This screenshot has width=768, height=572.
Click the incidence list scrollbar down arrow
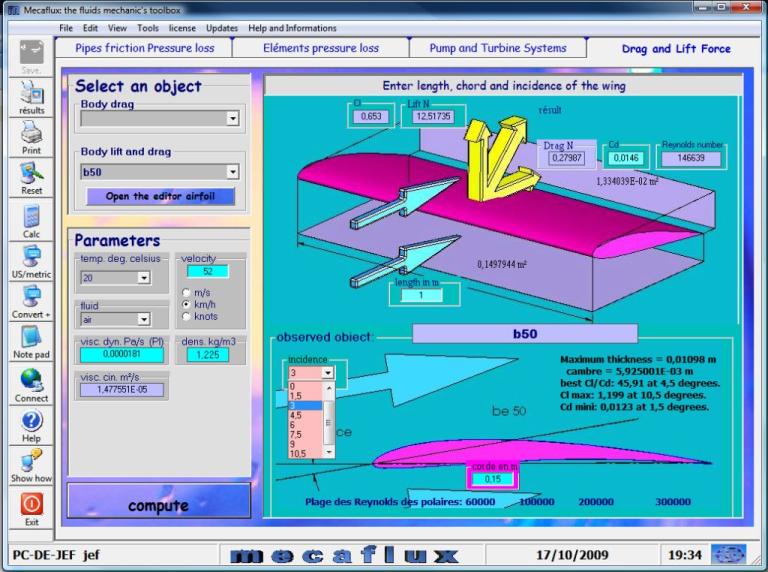pos(329,452)
